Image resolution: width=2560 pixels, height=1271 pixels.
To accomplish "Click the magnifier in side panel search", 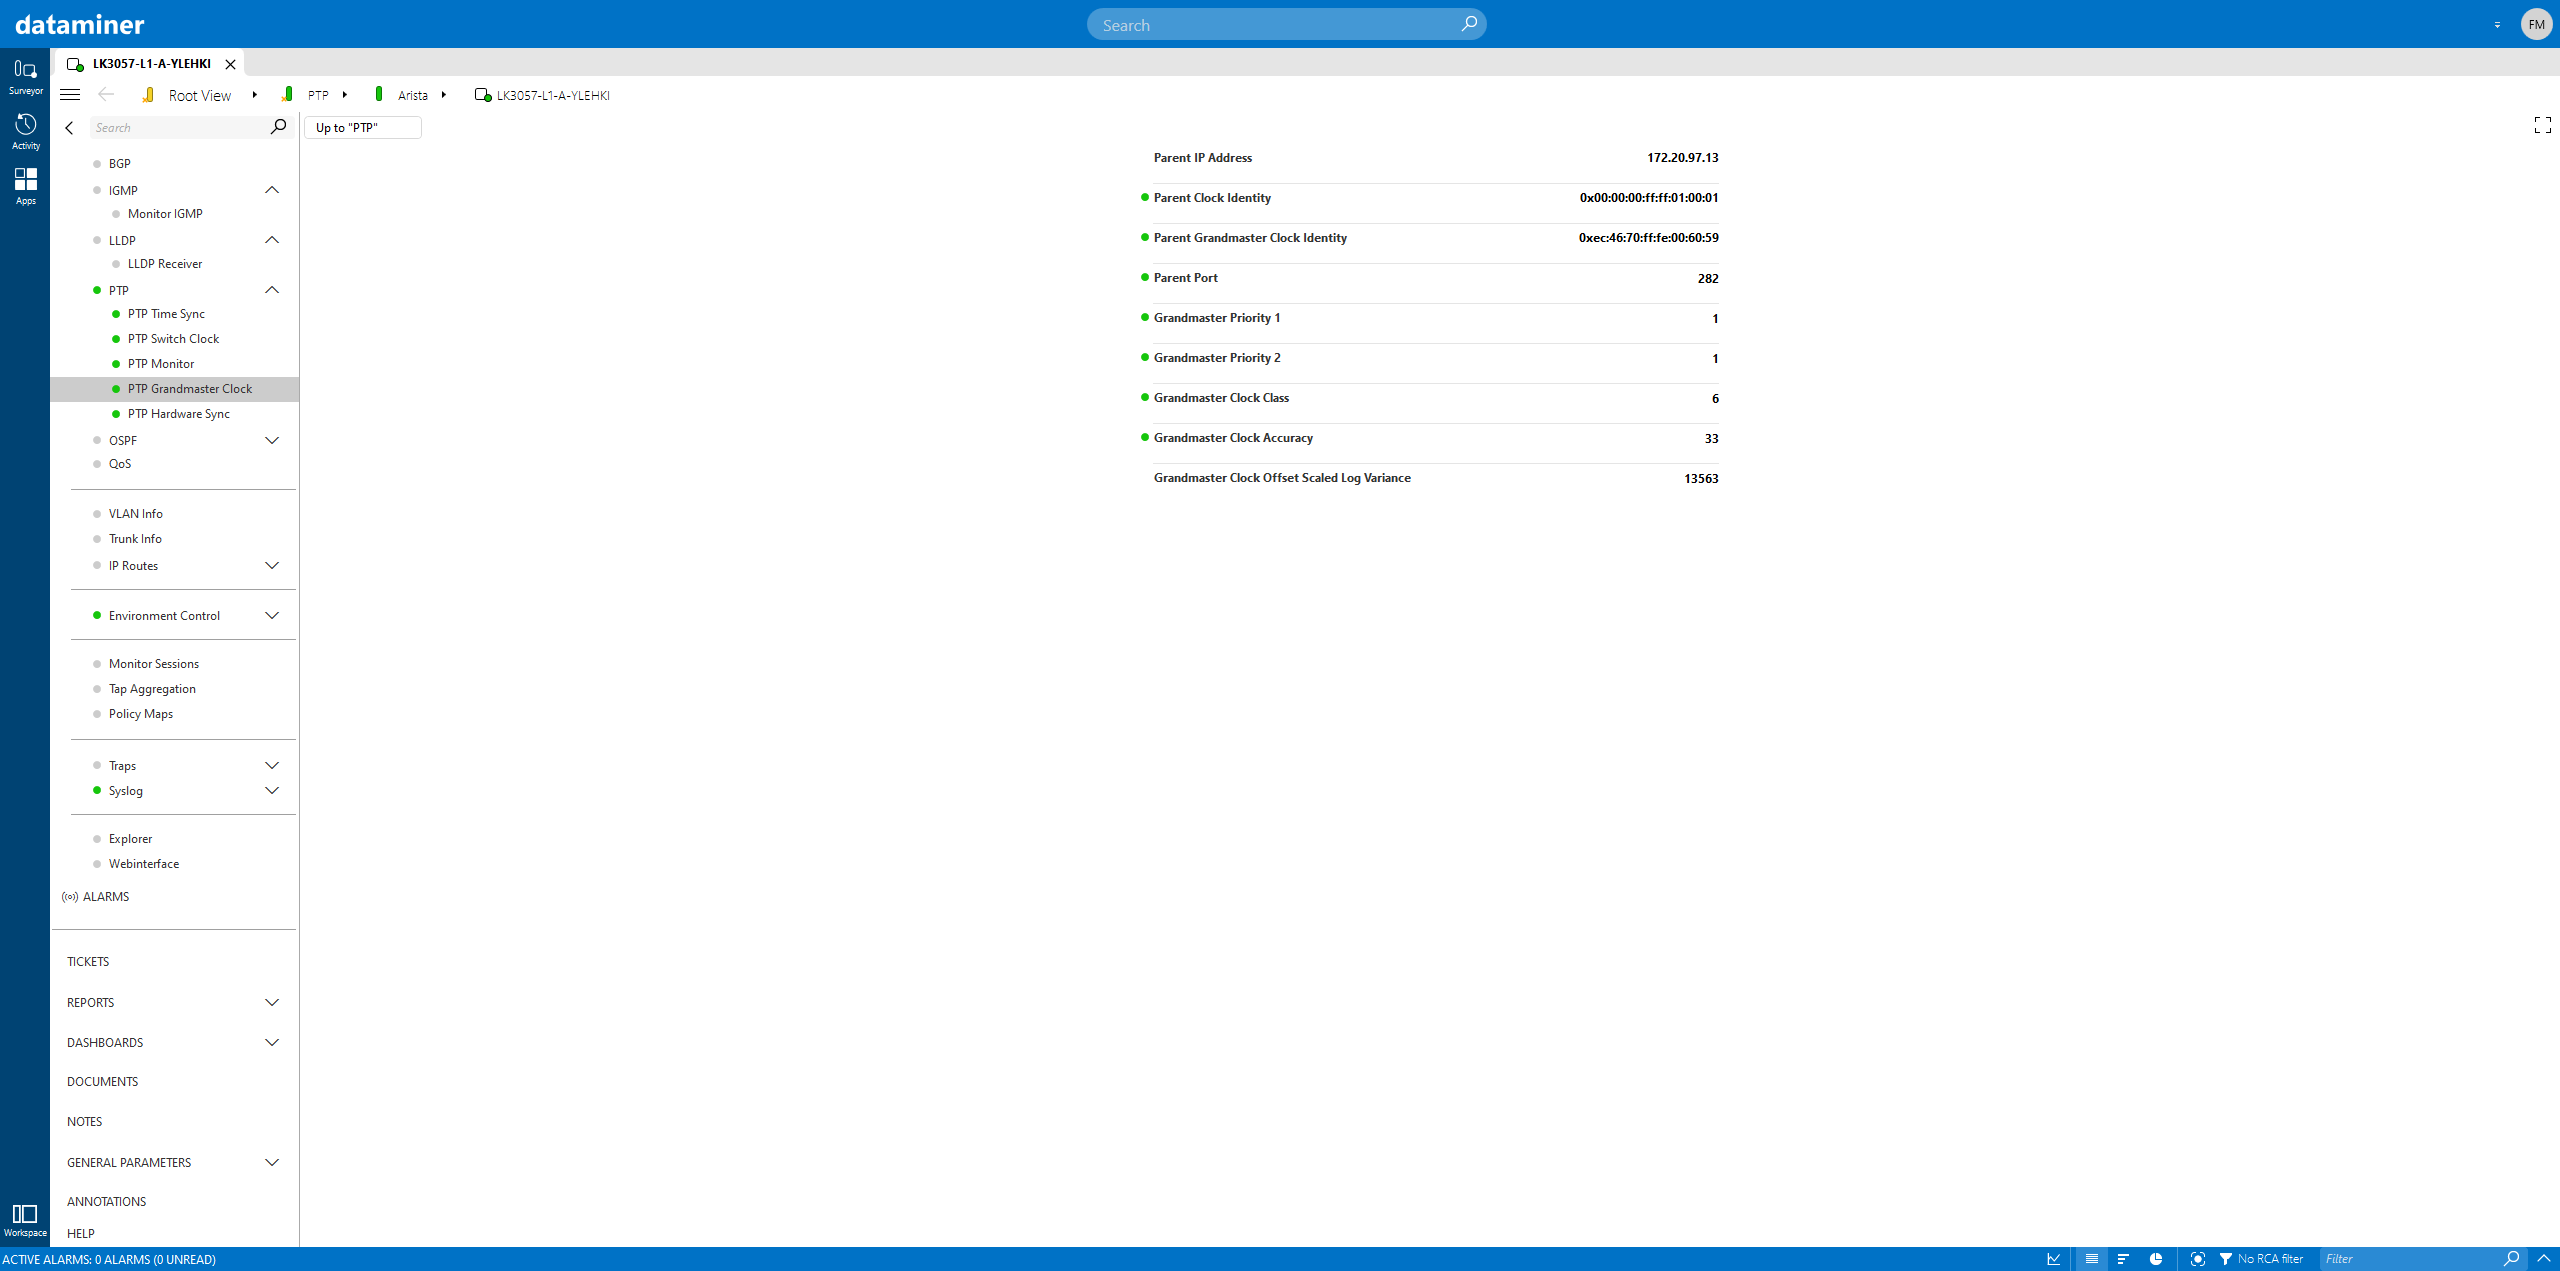I will click(278, 127).
